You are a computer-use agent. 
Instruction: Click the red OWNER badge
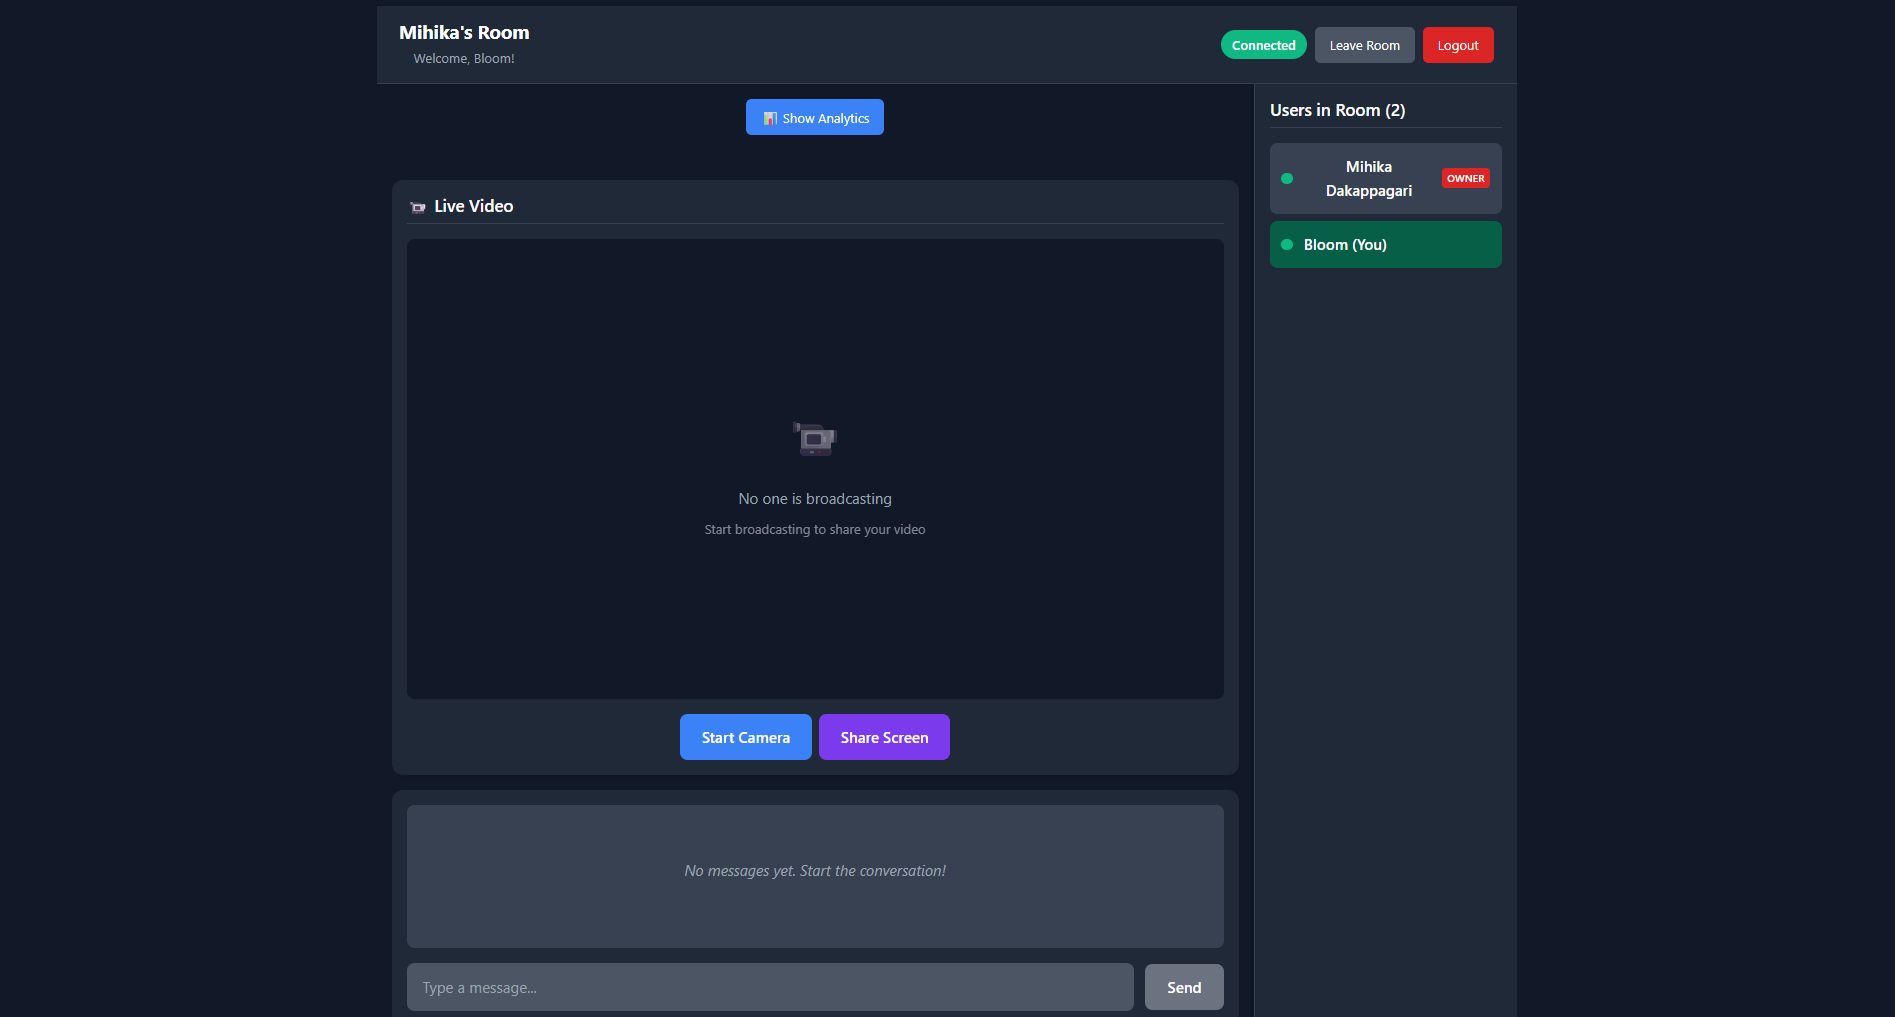point(1465,179)
